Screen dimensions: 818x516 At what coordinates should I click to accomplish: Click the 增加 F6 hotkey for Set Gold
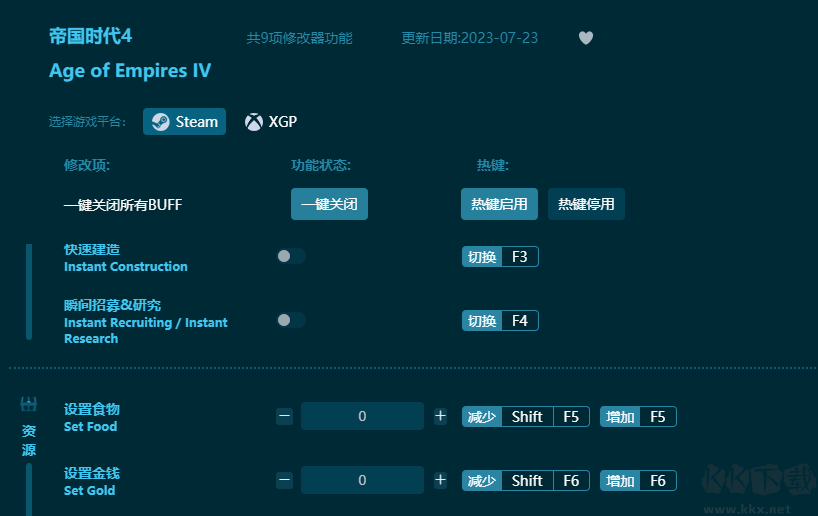click(638, 481)
